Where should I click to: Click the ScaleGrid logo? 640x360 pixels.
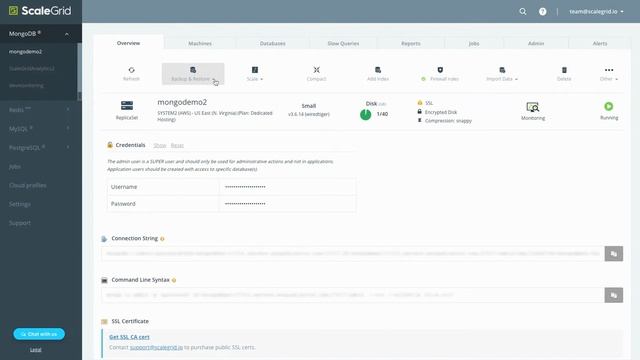(x=40, y=11)
